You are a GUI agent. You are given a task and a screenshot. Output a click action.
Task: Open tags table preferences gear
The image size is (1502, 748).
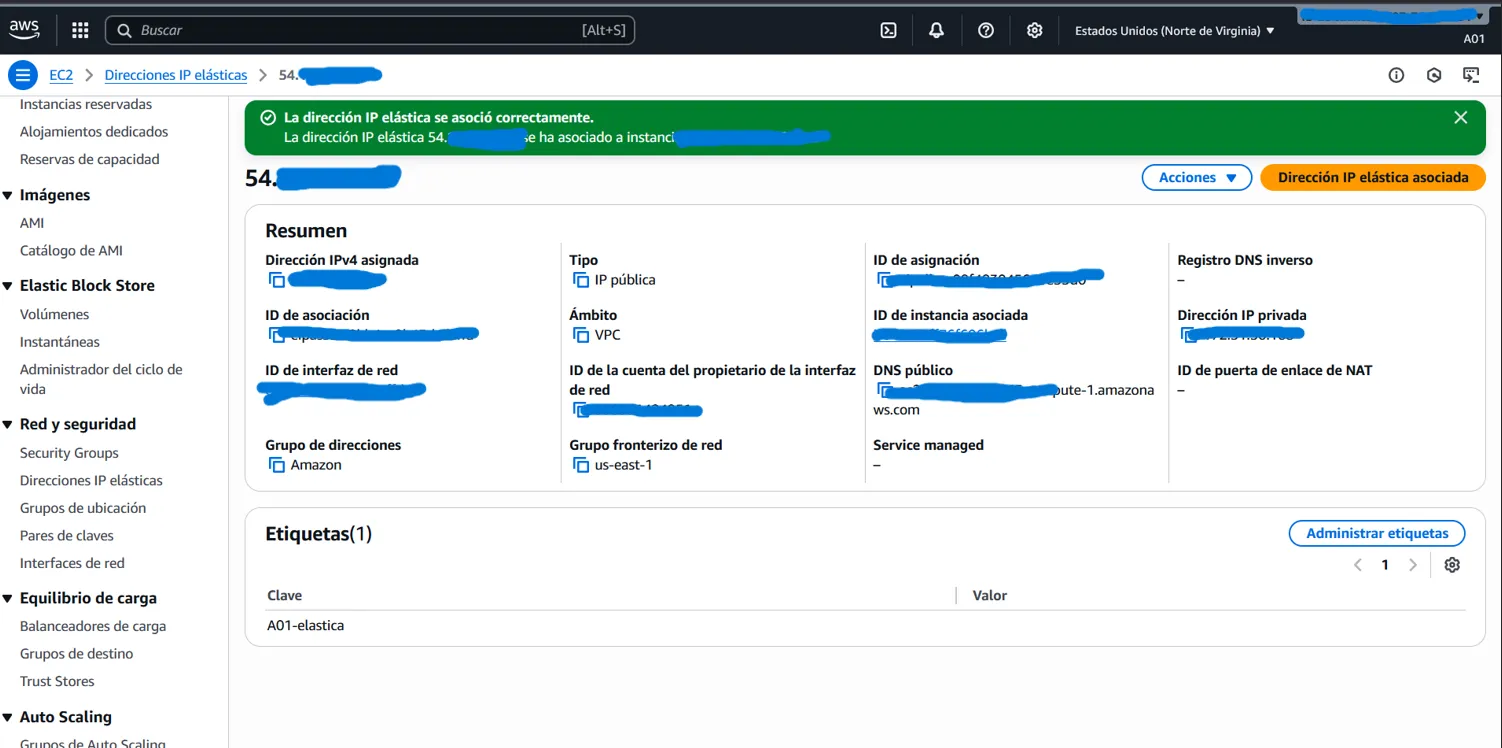1452,565
